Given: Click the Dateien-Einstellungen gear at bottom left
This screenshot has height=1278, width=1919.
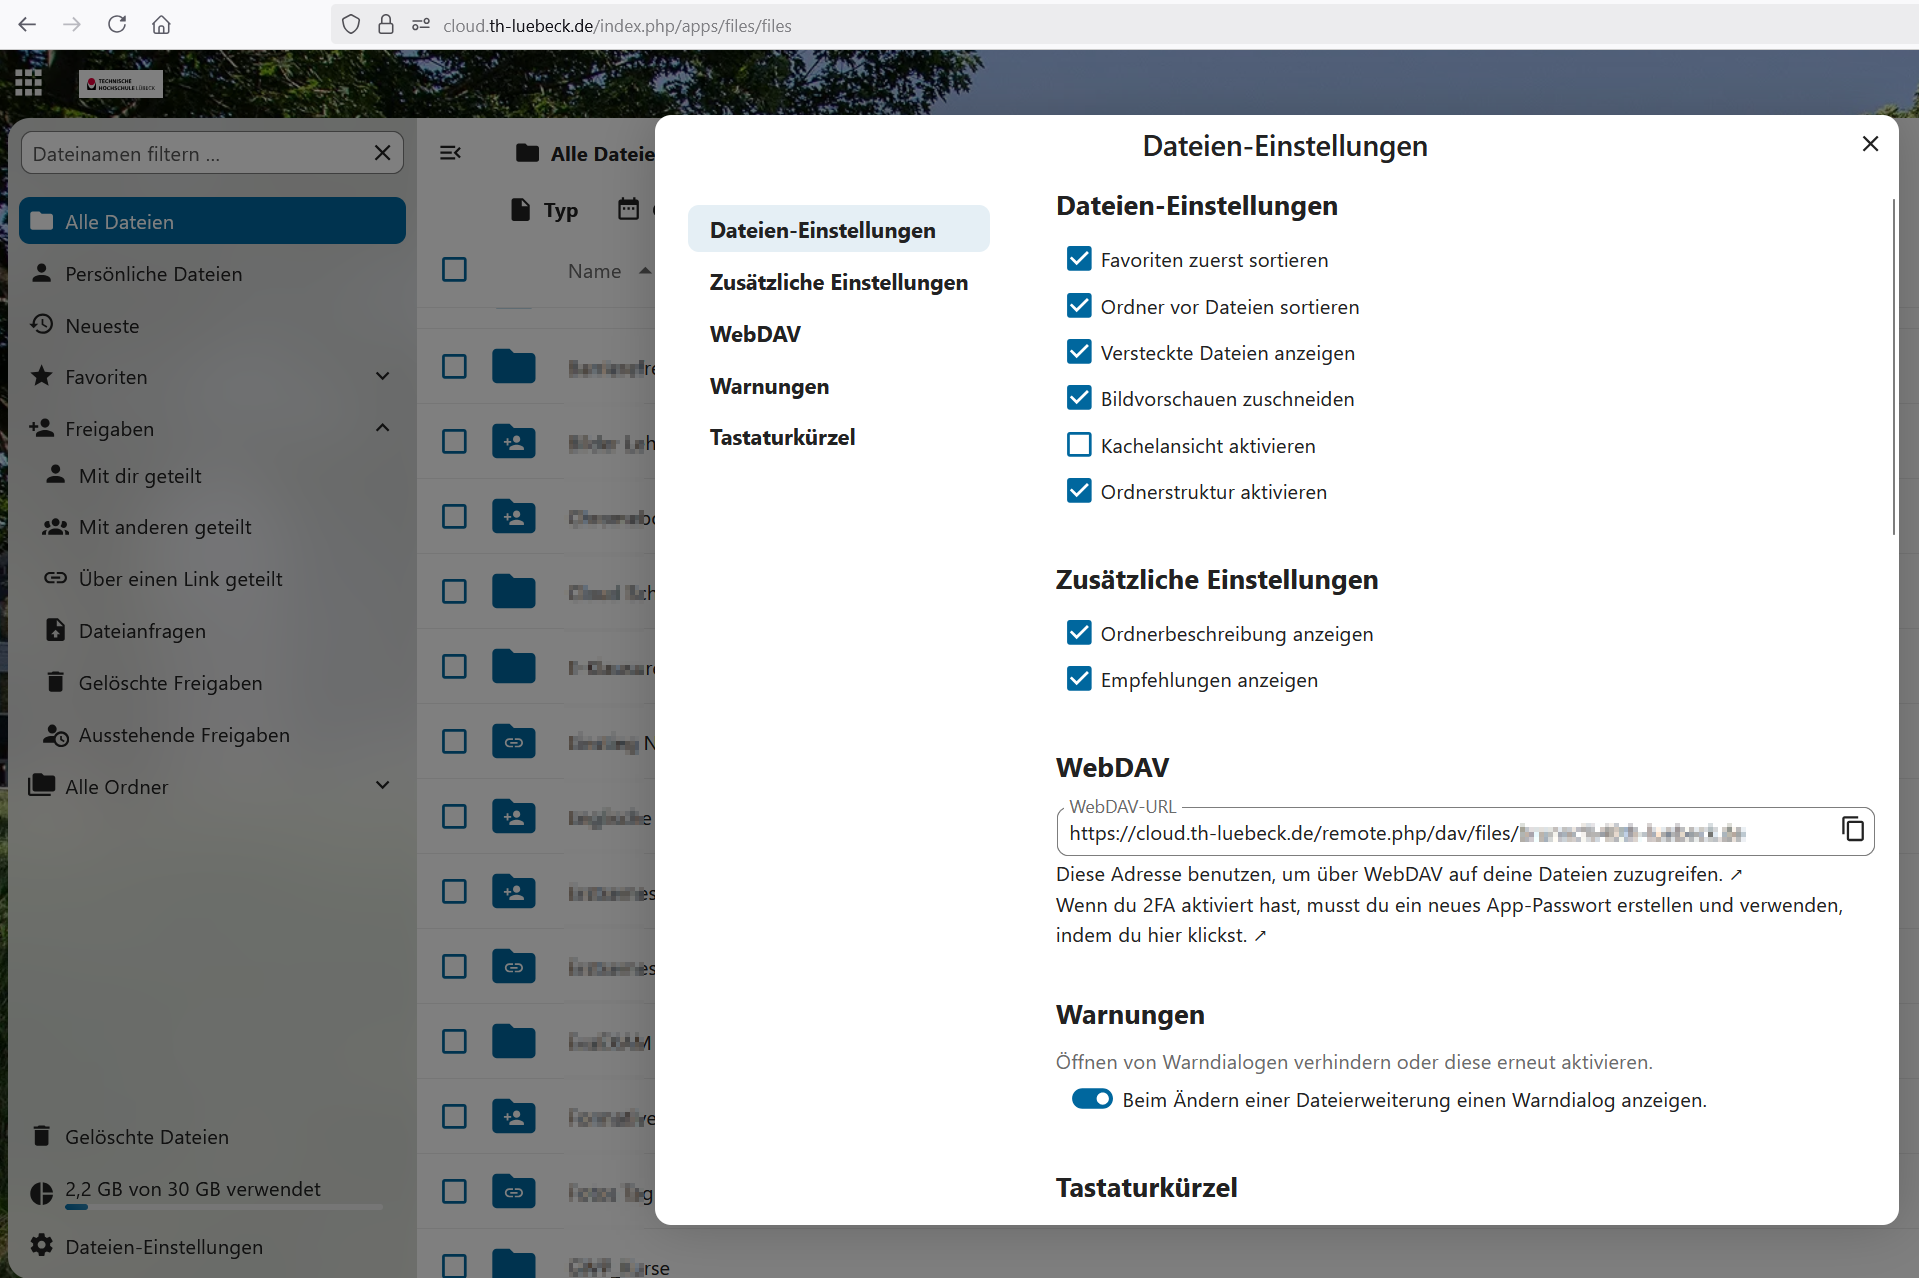Looking at the screenshot, I should [x=42, y=1246].
